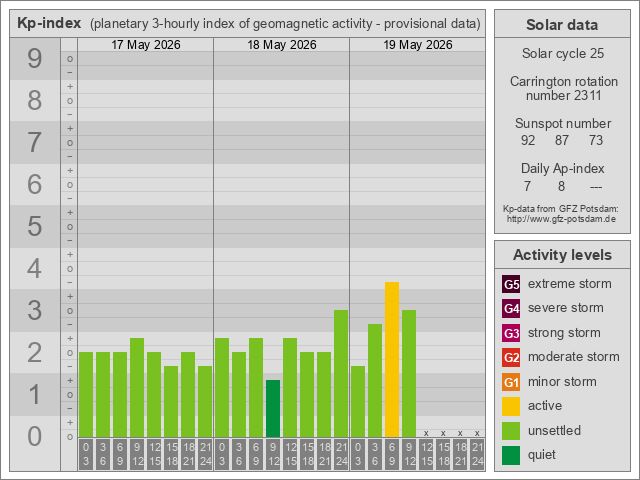Click the '18 May 2026' date header
The width and height of the screenshot is (640, 480).
[282, 44]
